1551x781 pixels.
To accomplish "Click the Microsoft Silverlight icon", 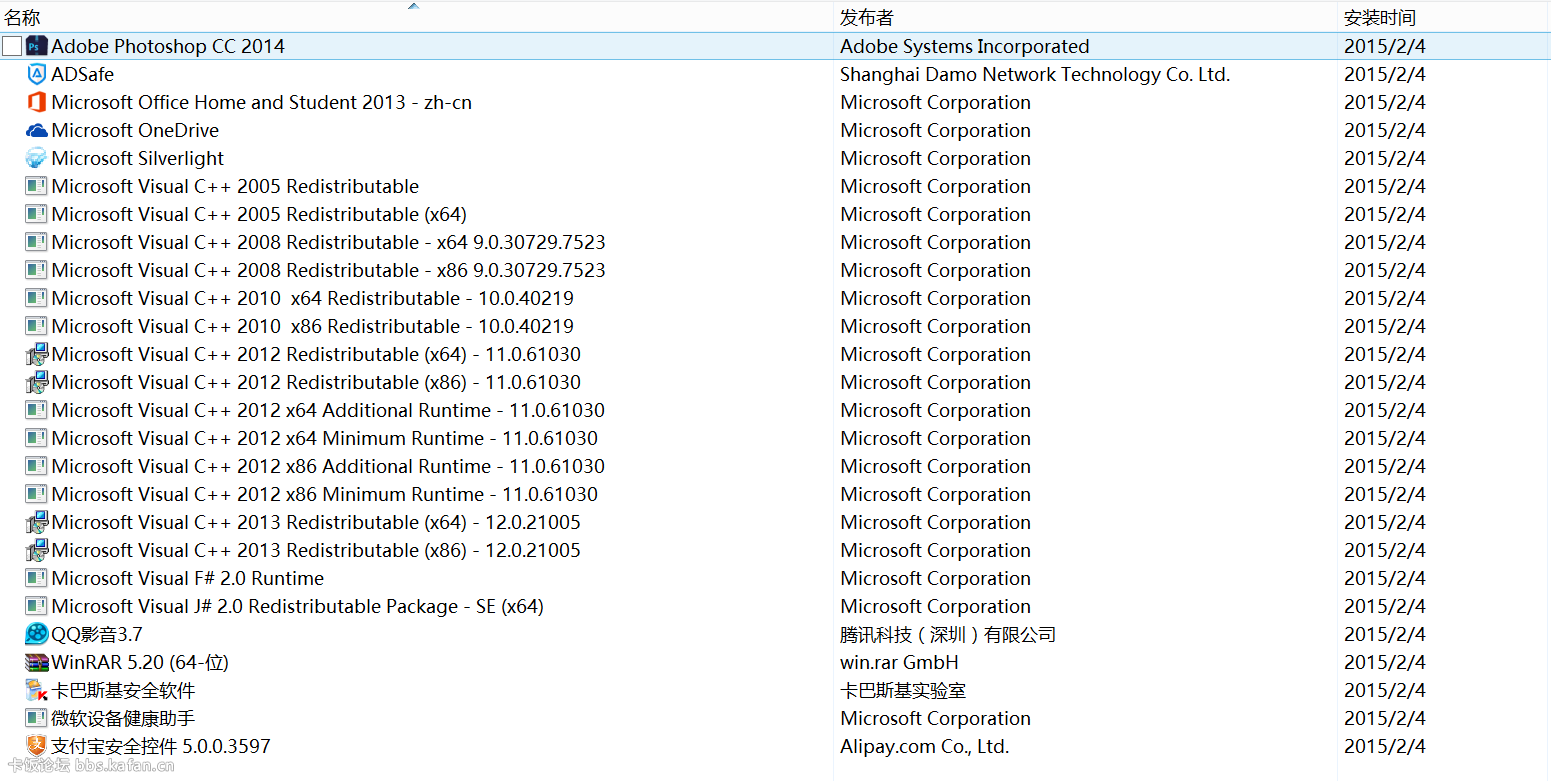I will click(37, 158).
